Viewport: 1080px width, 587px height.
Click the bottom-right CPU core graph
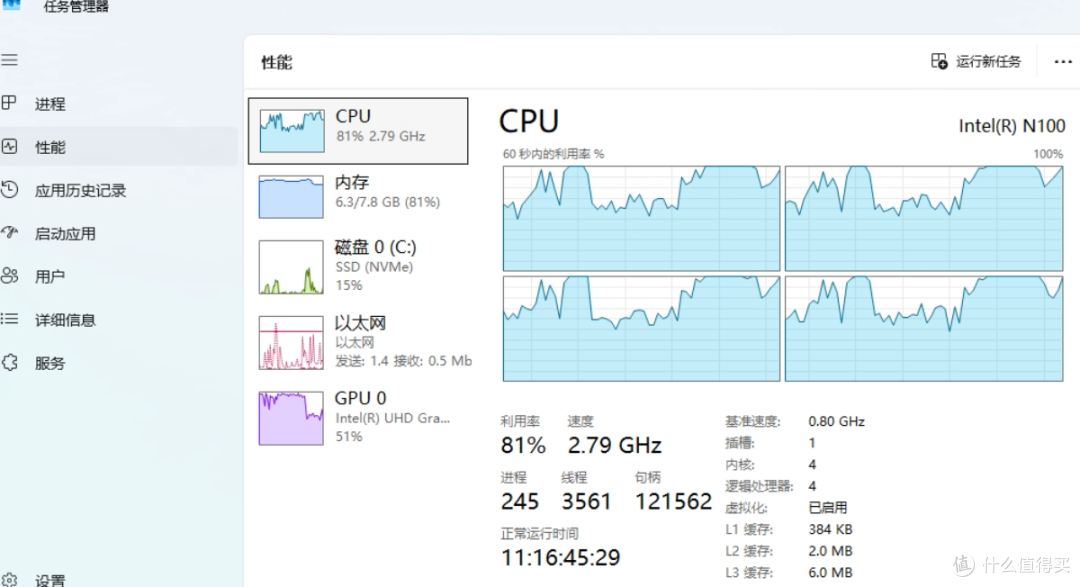point(924,328)
